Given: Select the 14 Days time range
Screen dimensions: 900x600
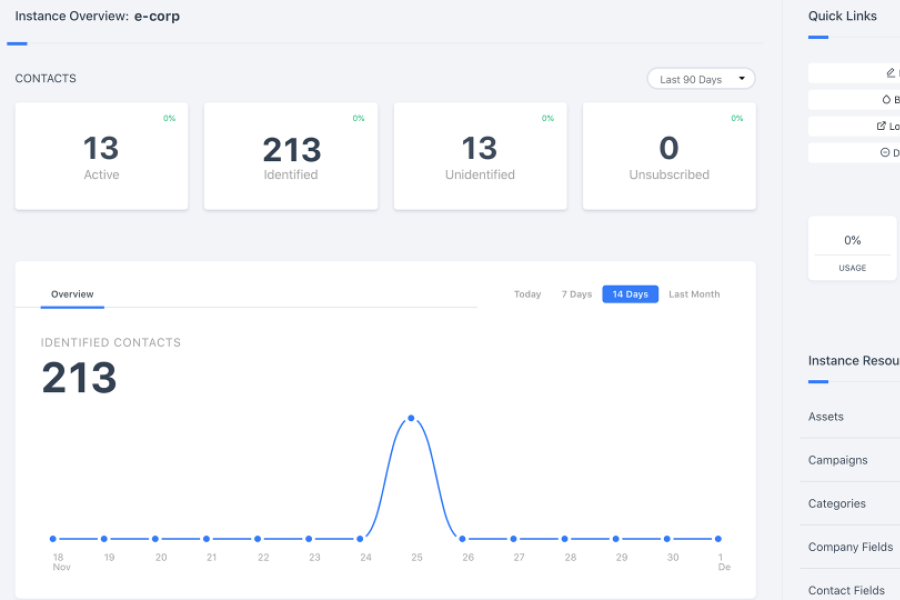Looking at the screenshot, I should [630, 294].
